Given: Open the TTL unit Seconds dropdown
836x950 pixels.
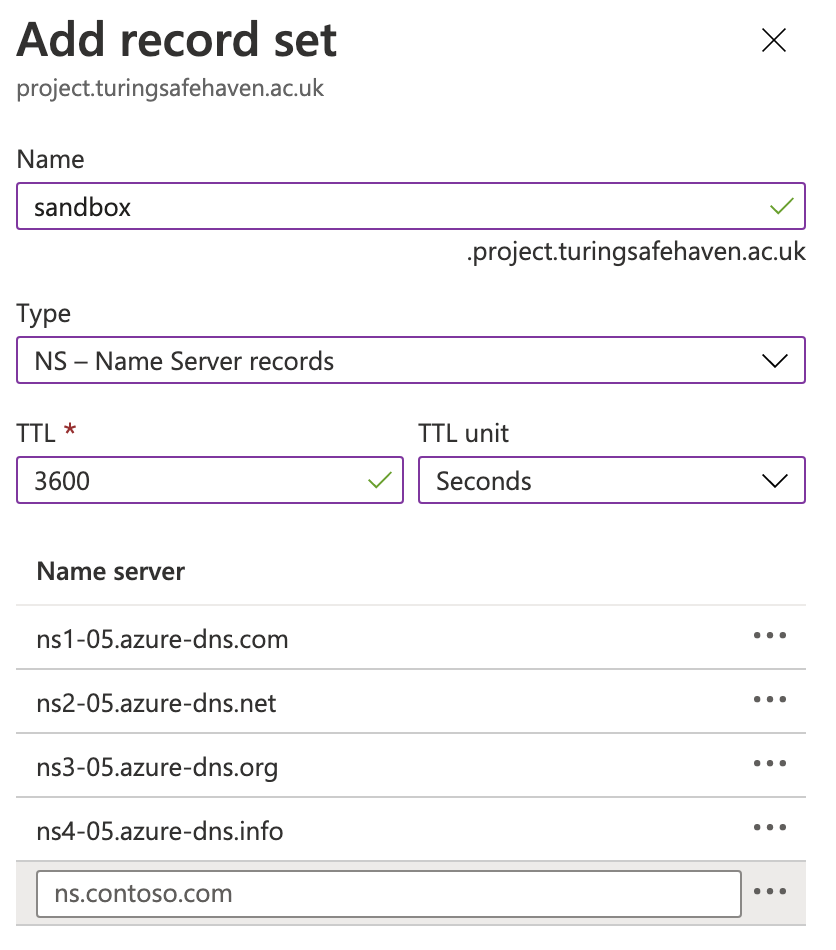Looking at the screenshot, I should [x=612, y=480].
